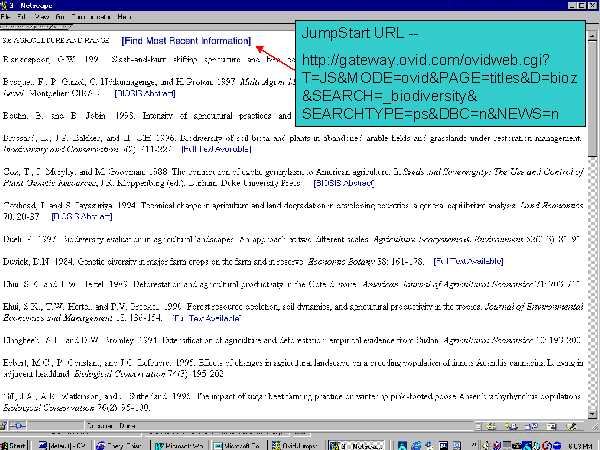Open the Communicator menu
Screen dimensions: 600x450
(91, 17)
